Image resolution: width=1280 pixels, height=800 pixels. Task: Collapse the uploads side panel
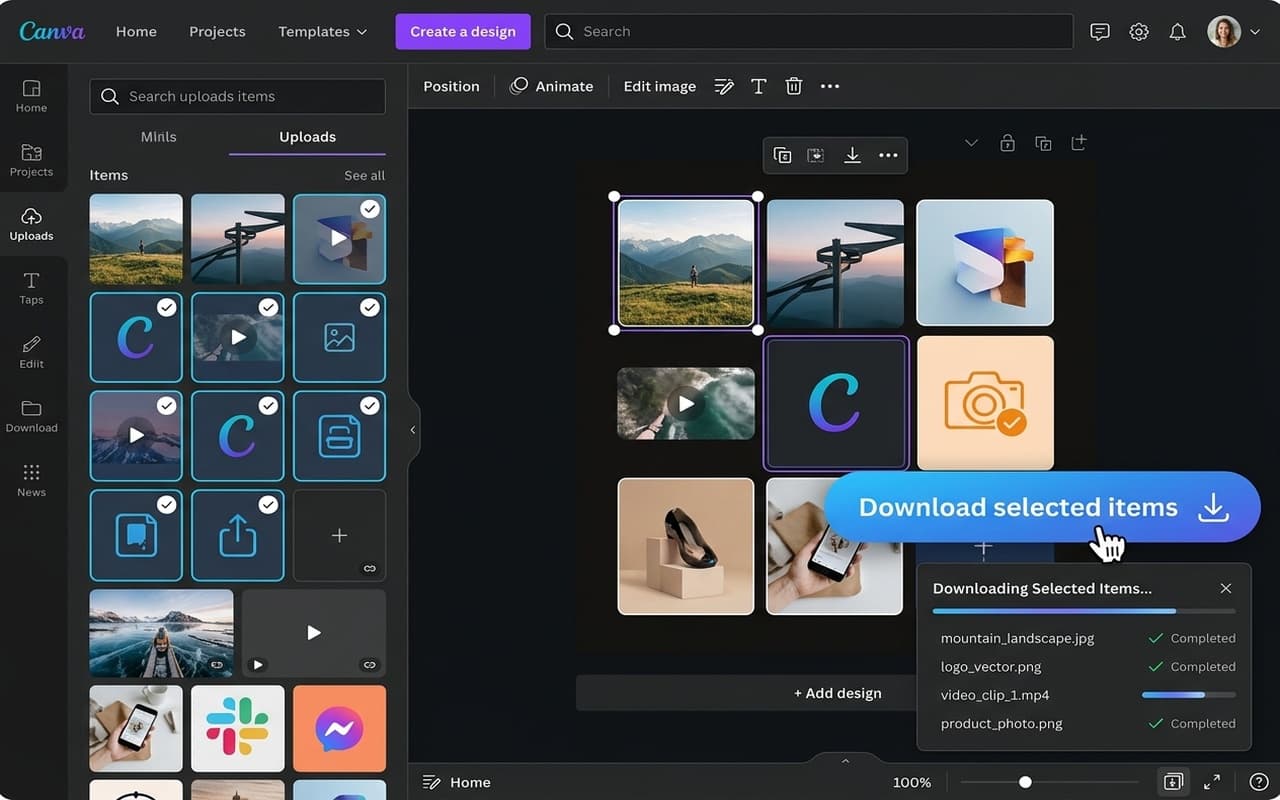(x=413, y=430)
